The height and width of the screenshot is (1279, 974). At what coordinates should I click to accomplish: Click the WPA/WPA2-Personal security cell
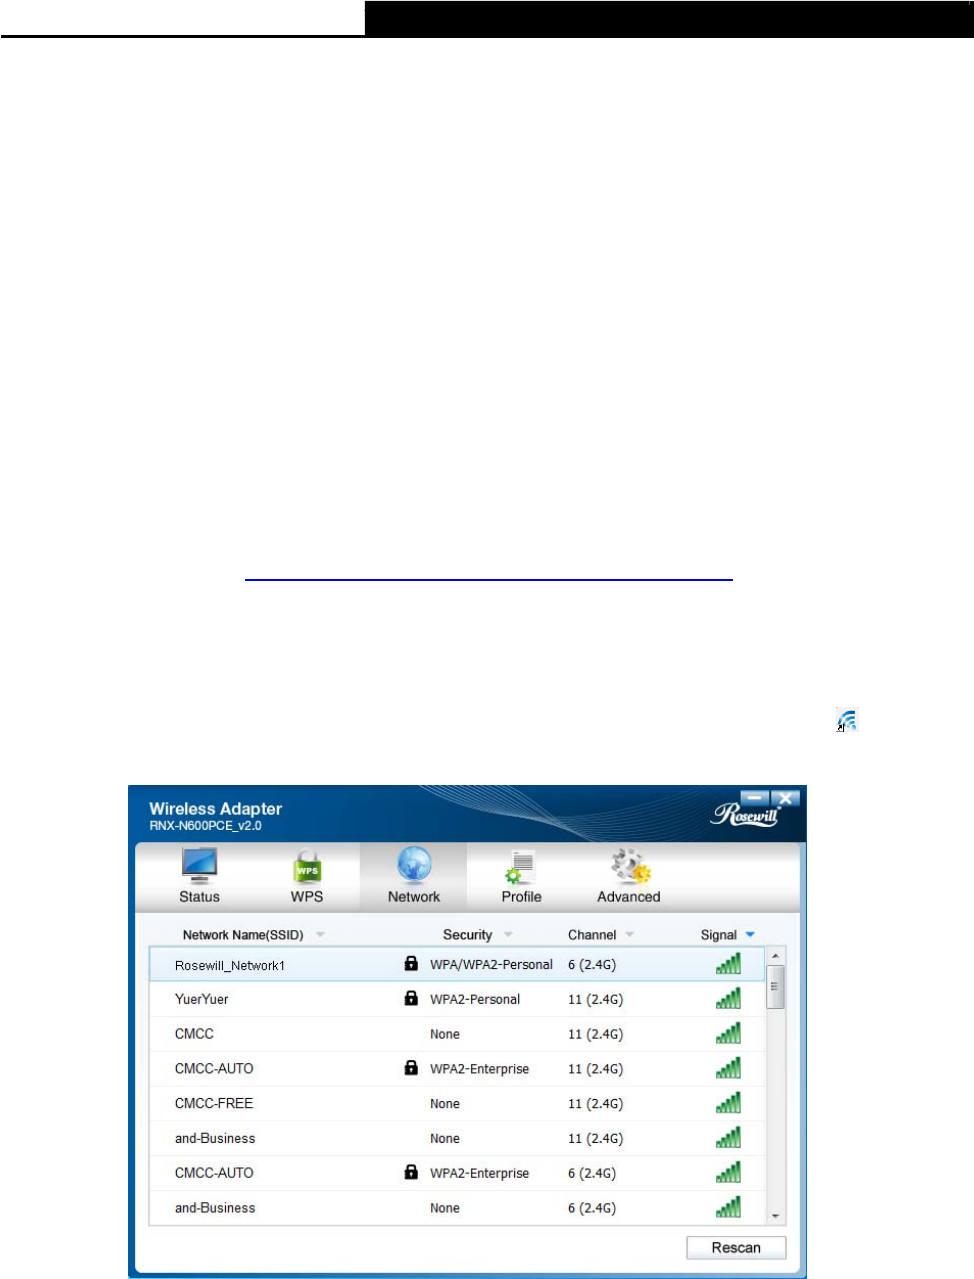pyautogui.click(x=491, y=965)
